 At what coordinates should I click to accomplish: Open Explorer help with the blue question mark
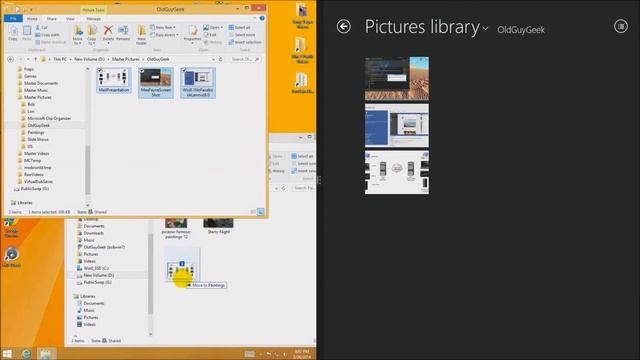pos(262,18)
